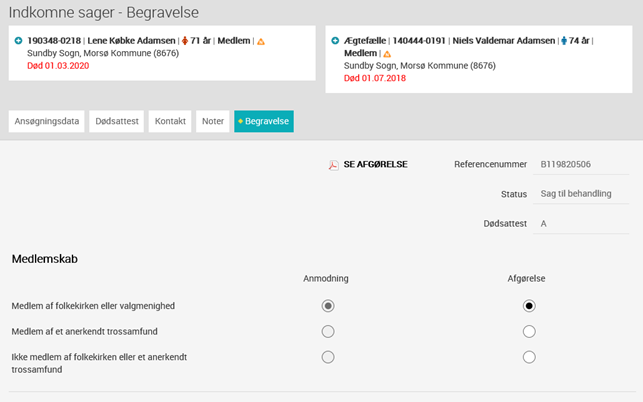Expand spouse Niels Valdemar Adamsen card

point(335,41)
